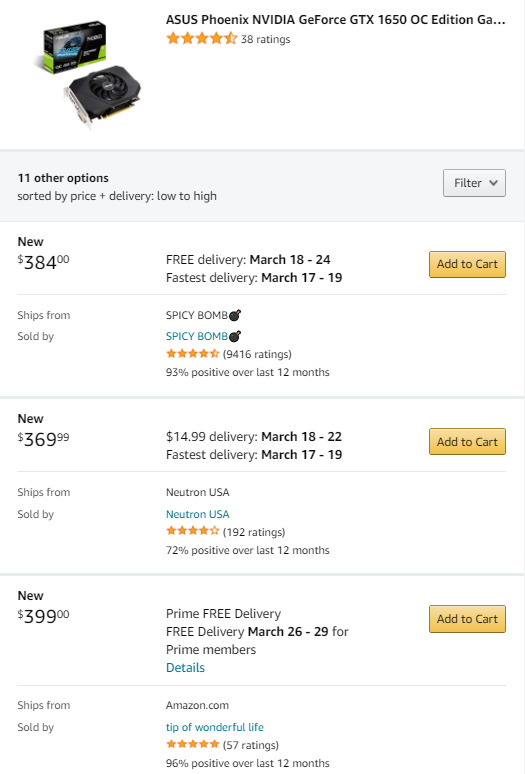
Task: Add the $399.00 offer to cart
Action: pyautogui.click(x=467, y=619)
